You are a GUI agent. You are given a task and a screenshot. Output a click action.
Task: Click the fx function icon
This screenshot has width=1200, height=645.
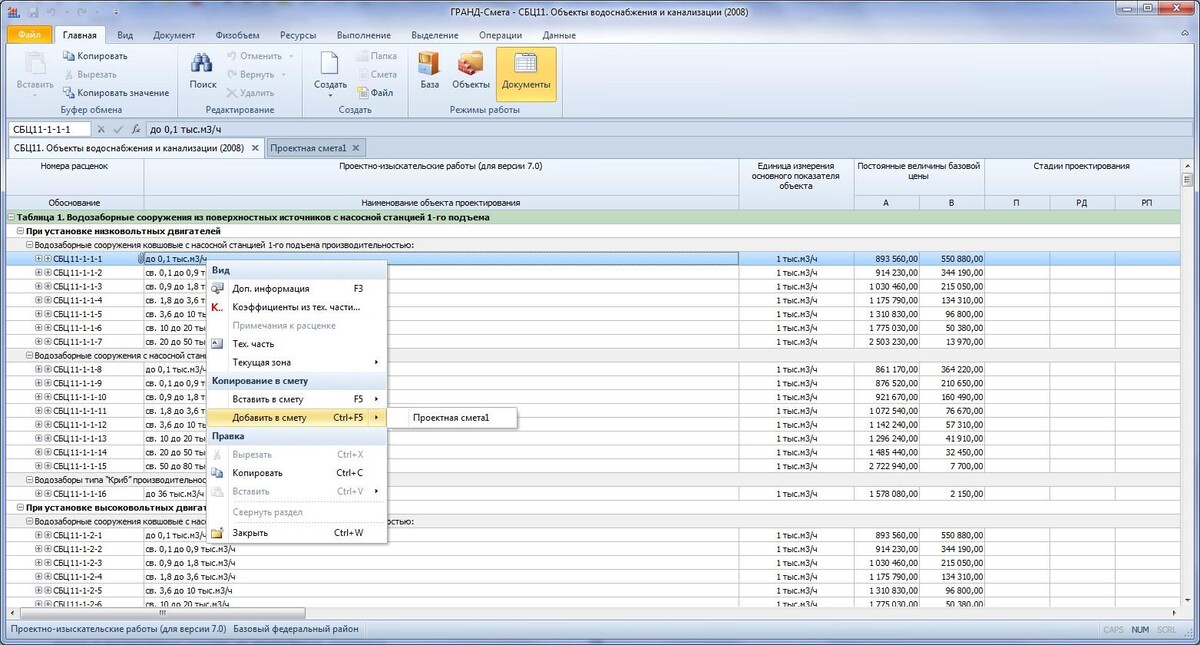[135, 129]
